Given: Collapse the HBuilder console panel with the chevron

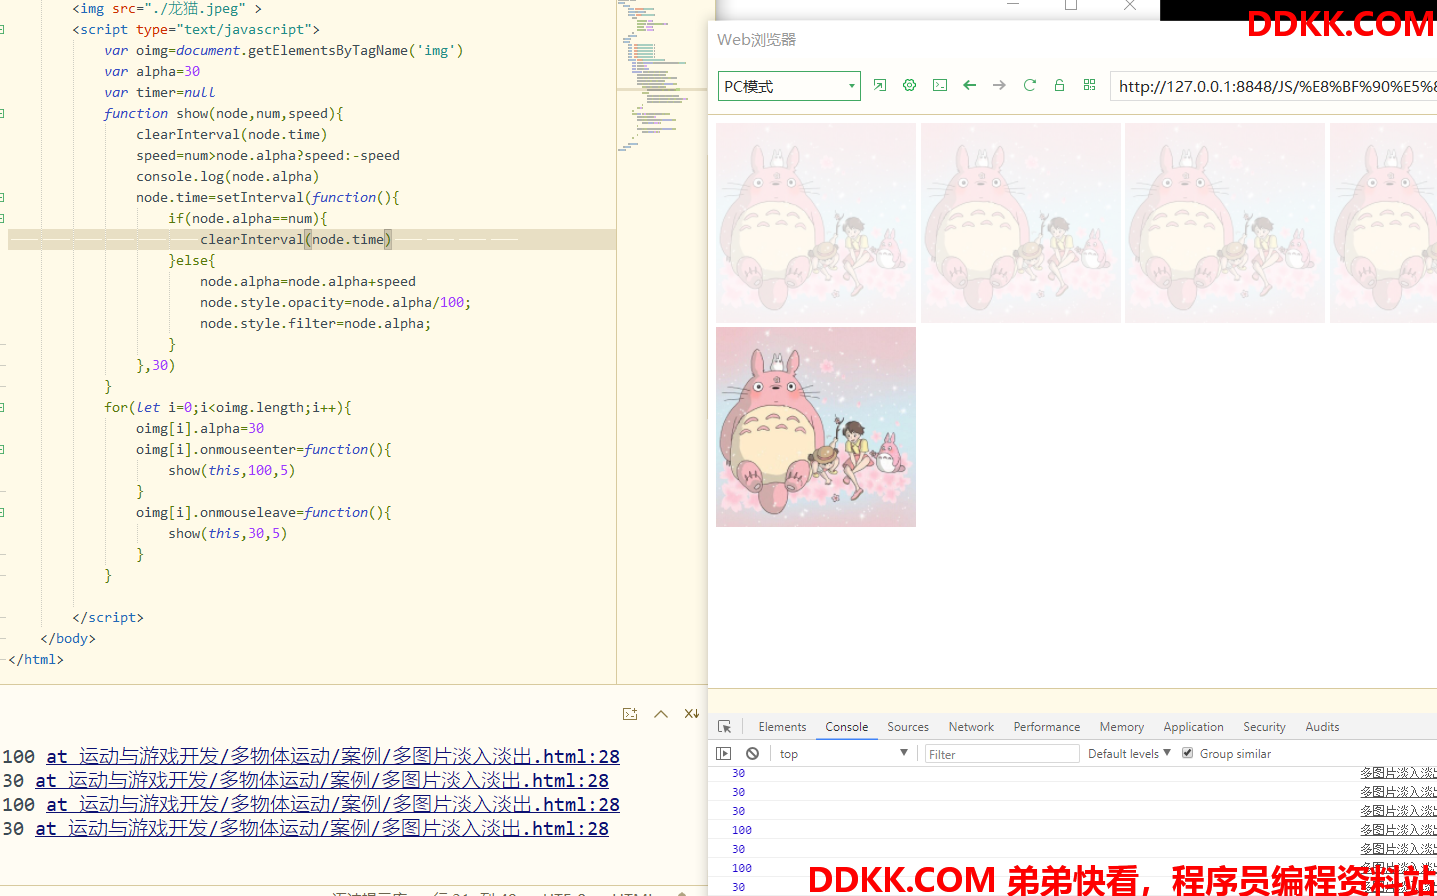Looking at the screenshot, I should pyautogui.click(x=661, y=714).
